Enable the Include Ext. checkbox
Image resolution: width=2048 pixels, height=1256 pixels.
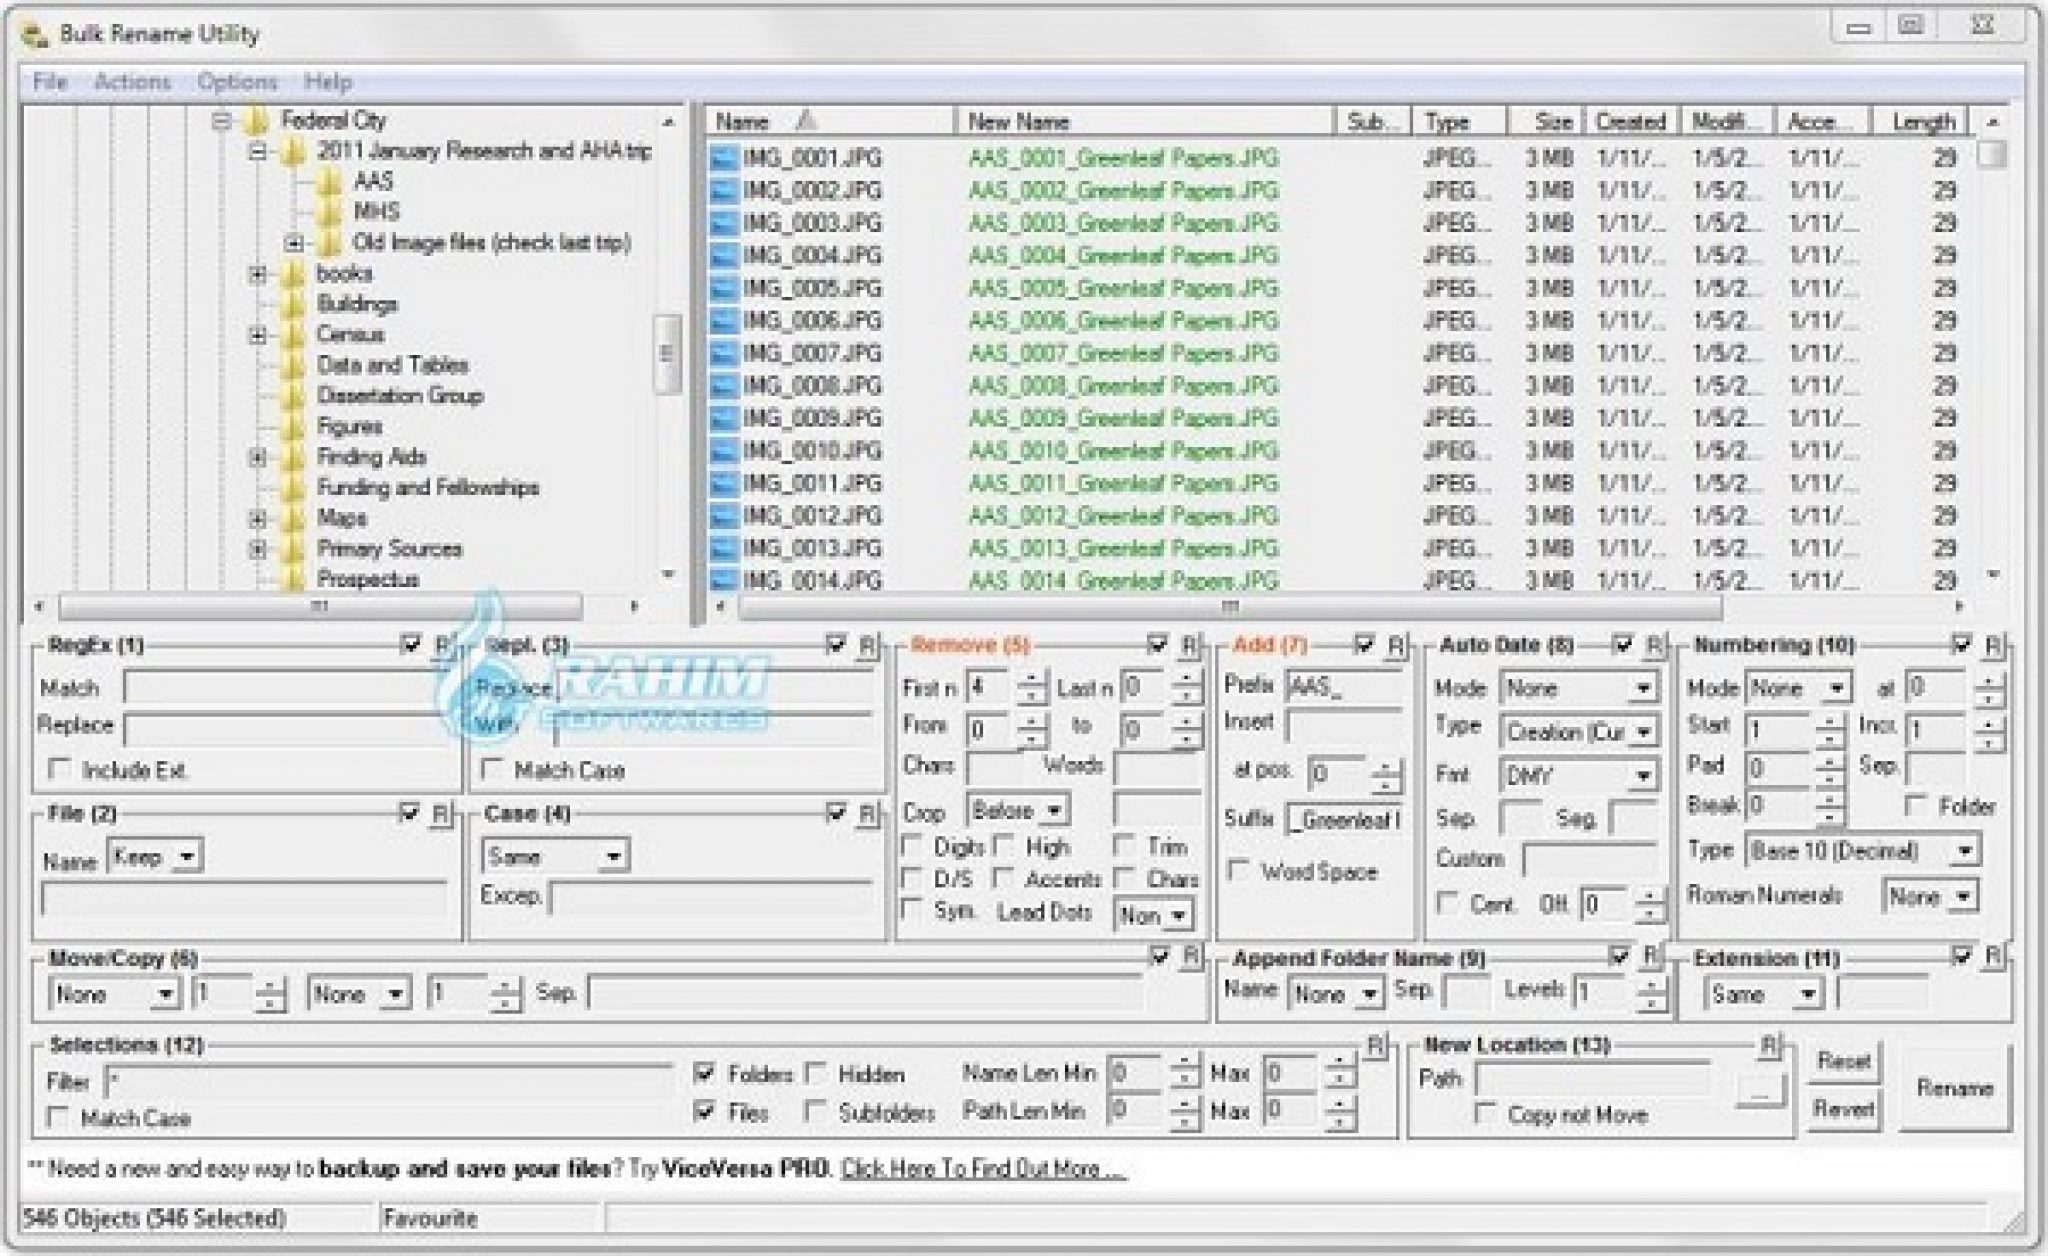coord(60,769)
